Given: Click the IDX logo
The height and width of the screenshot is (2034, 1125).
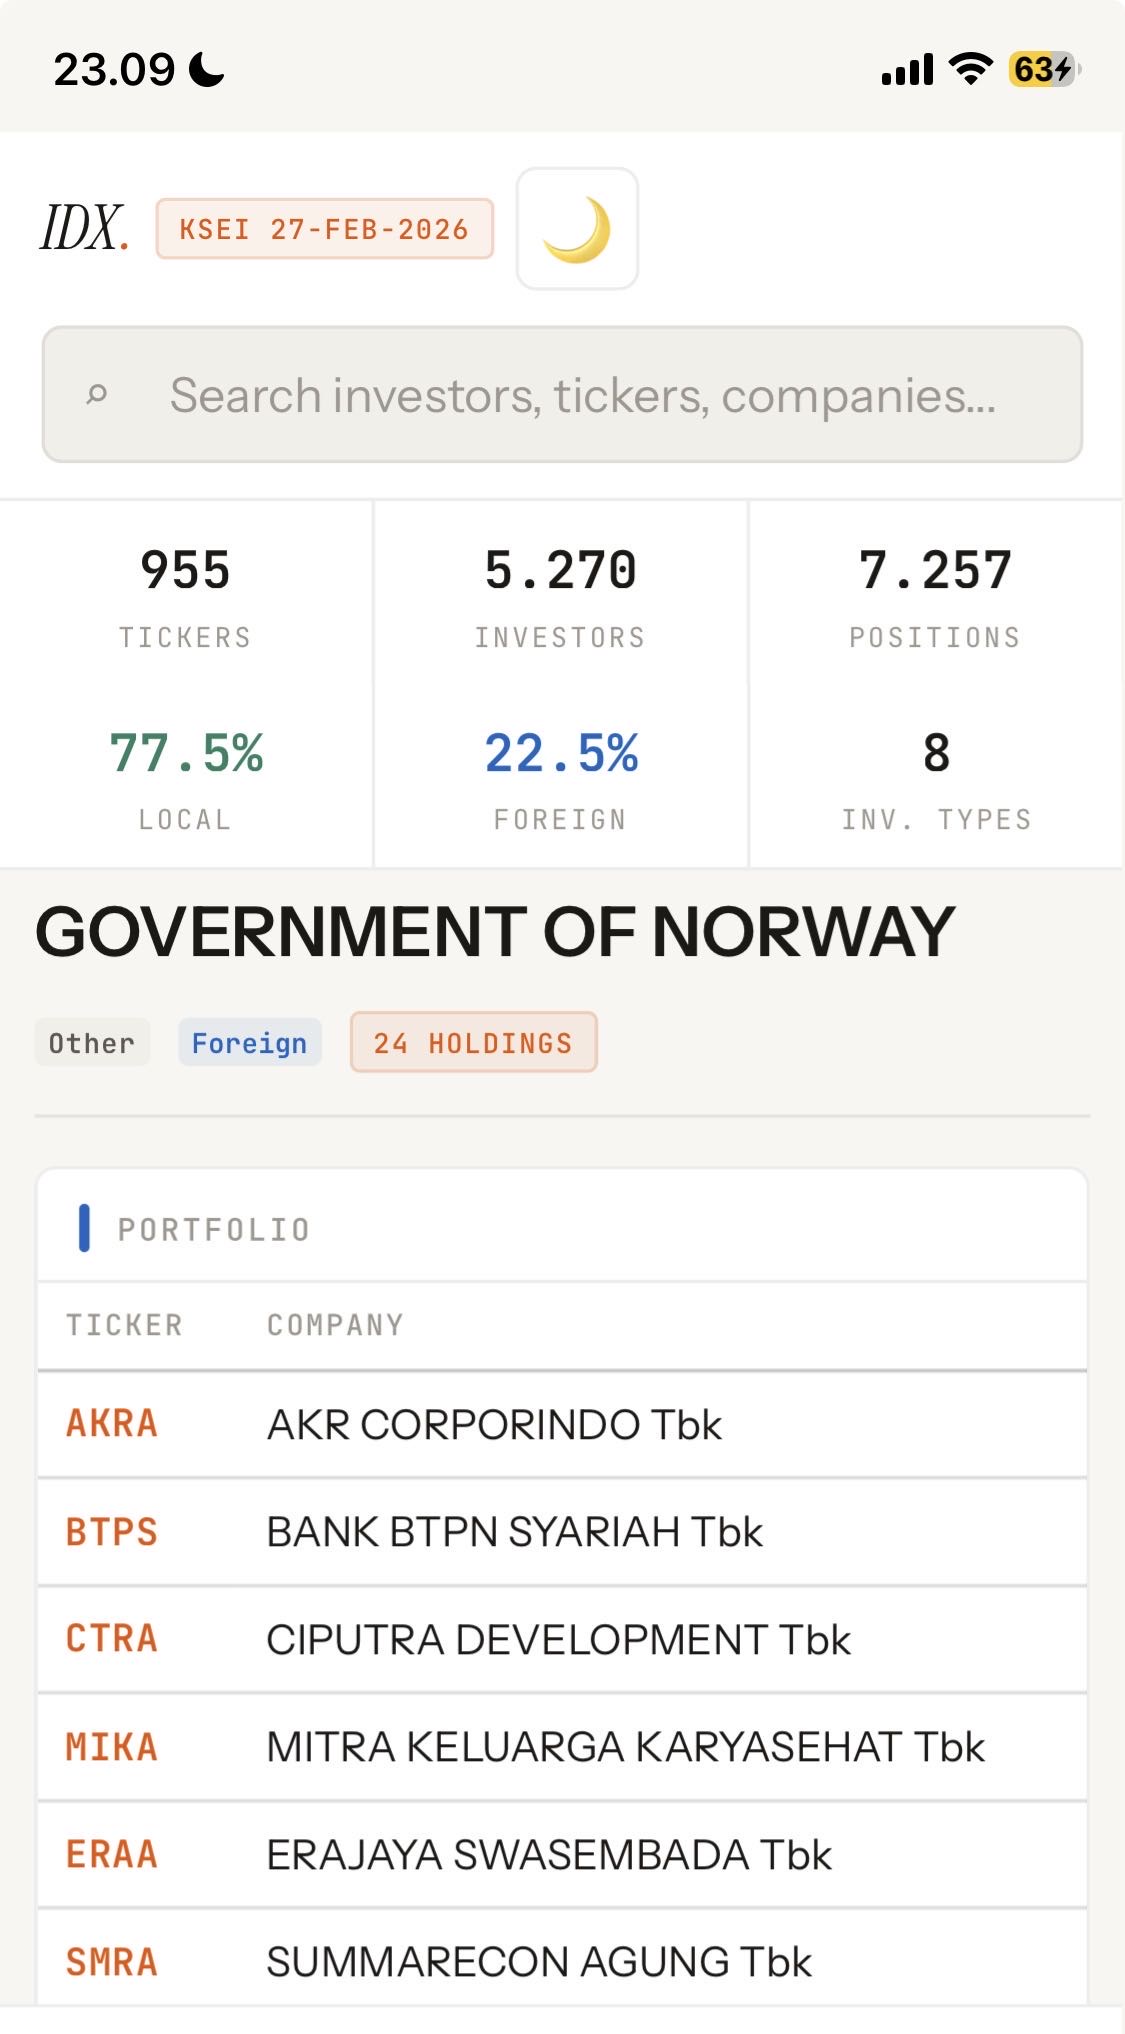Looking at the screenshot, I should 84,228.
